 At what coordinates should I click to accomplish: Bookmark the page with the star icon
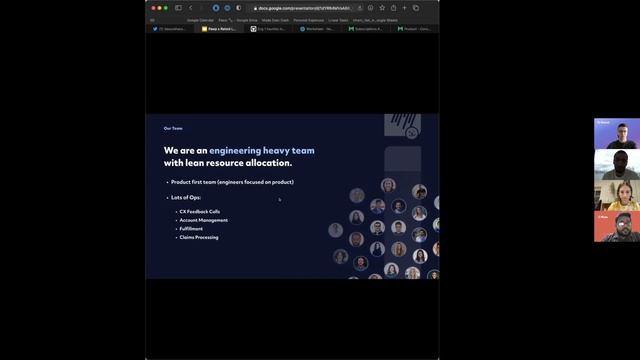pyautogui.click(x=382, y=8)
